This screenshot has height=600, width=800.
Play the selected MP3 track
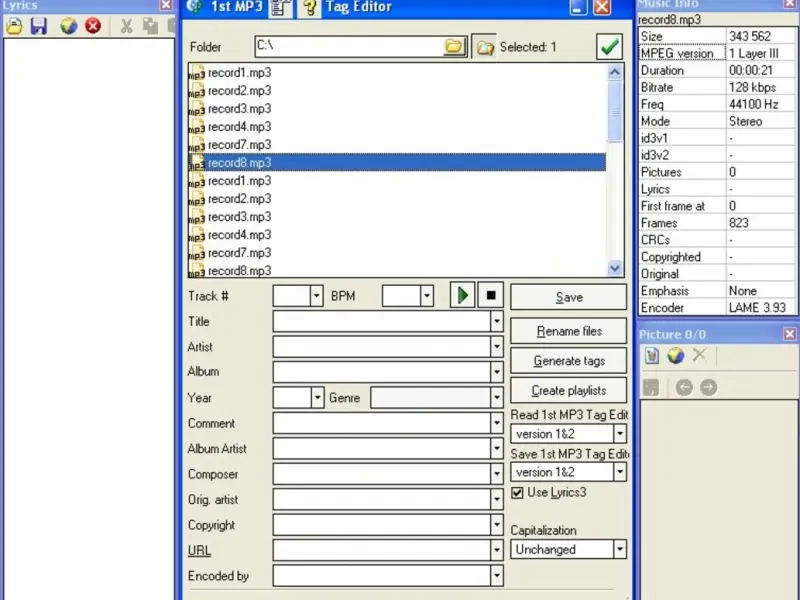(463, 295)
